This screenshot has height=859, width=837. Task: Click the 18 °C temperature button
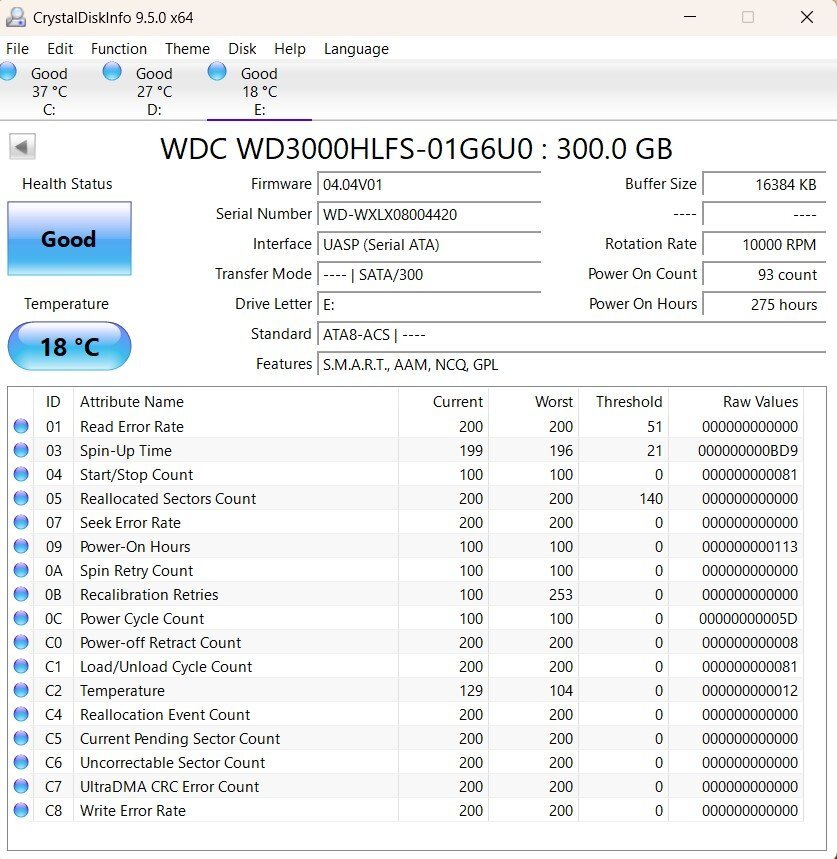pyautogui.click(x=69, y=346)
